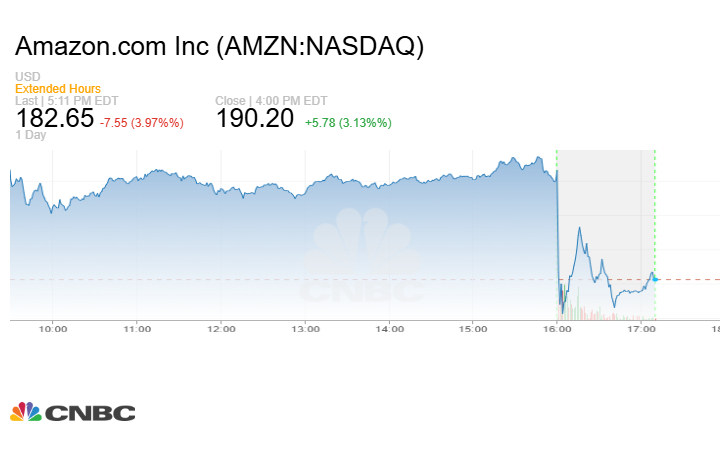Click the 16:00 market close axis label
The width and height of the screenshot is (720, 450).
click(557, 328)
